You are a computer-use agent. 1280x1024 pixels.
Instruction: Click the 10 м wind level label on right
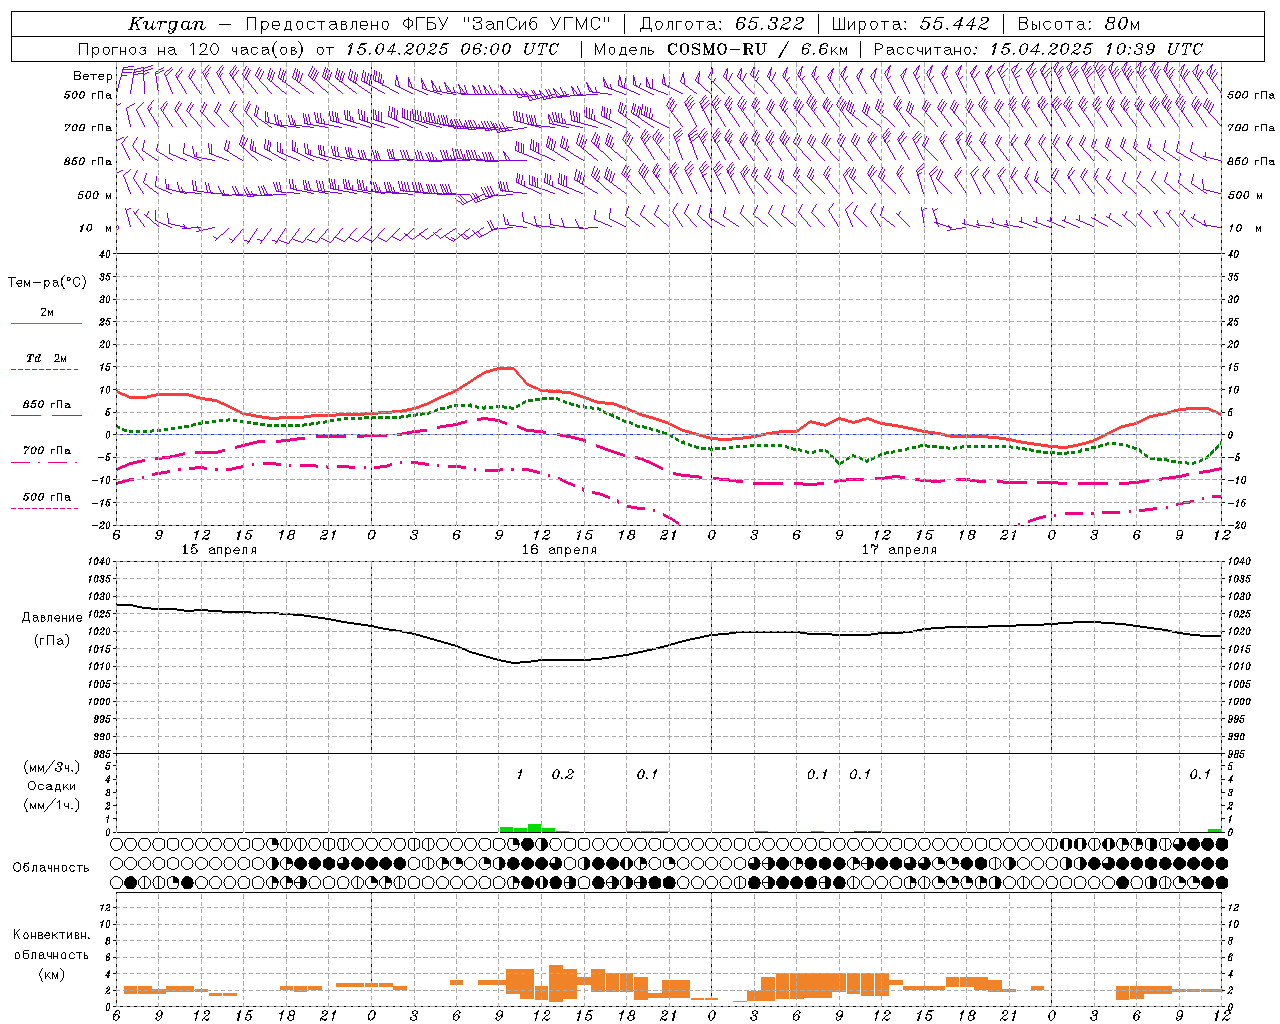[x=1244, y=228]
